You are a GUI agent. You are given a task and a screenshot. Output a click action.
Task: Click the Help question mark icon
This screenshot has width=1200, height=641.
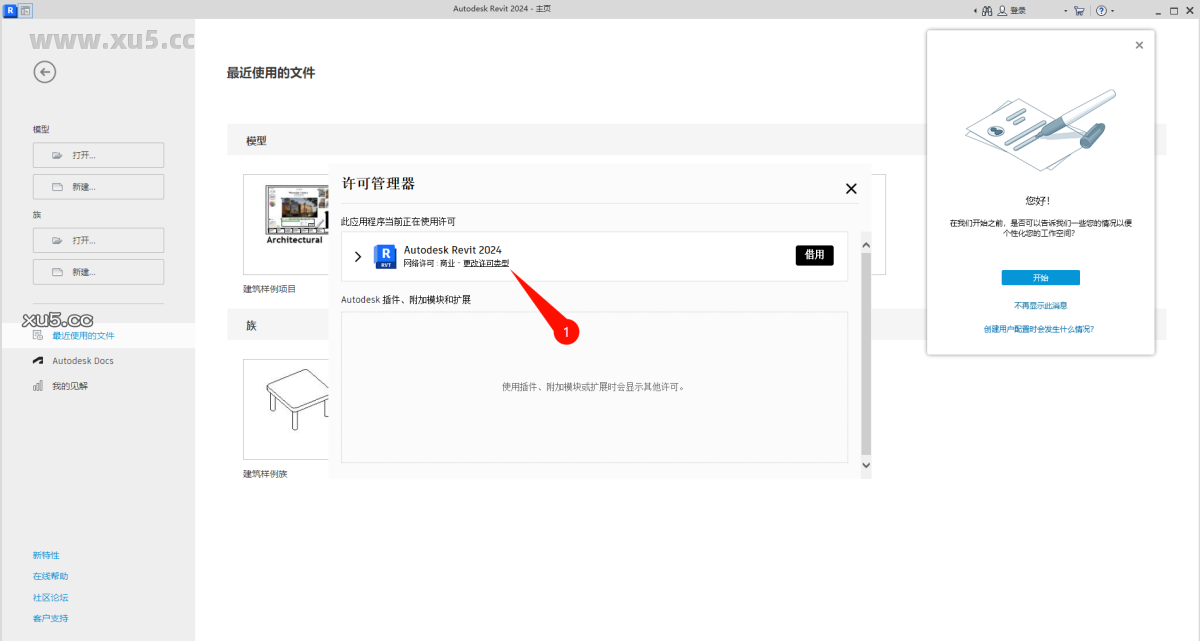click(x=1100, y=8)
